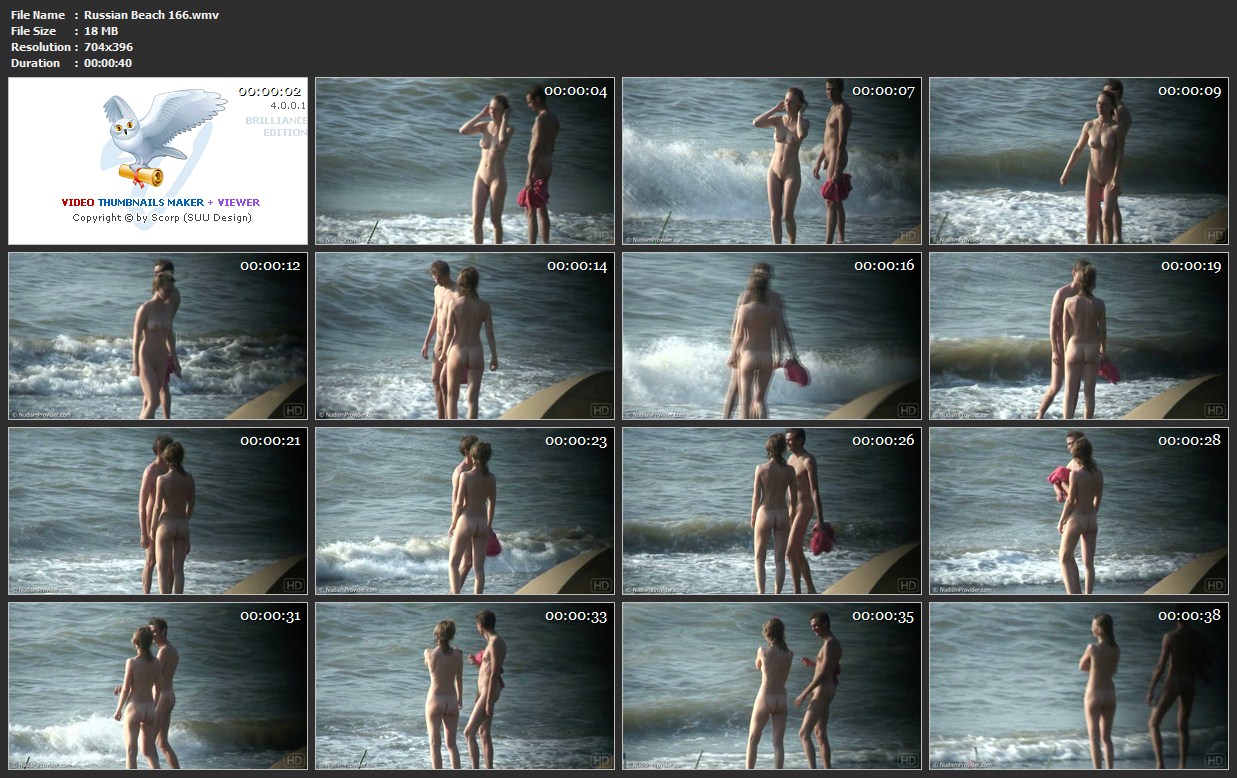Image resolution: width=1237 pixels, height=778 pixels.
Task: Click the HD badge on the 00:00:38 frame
Action: (1215, 760)
